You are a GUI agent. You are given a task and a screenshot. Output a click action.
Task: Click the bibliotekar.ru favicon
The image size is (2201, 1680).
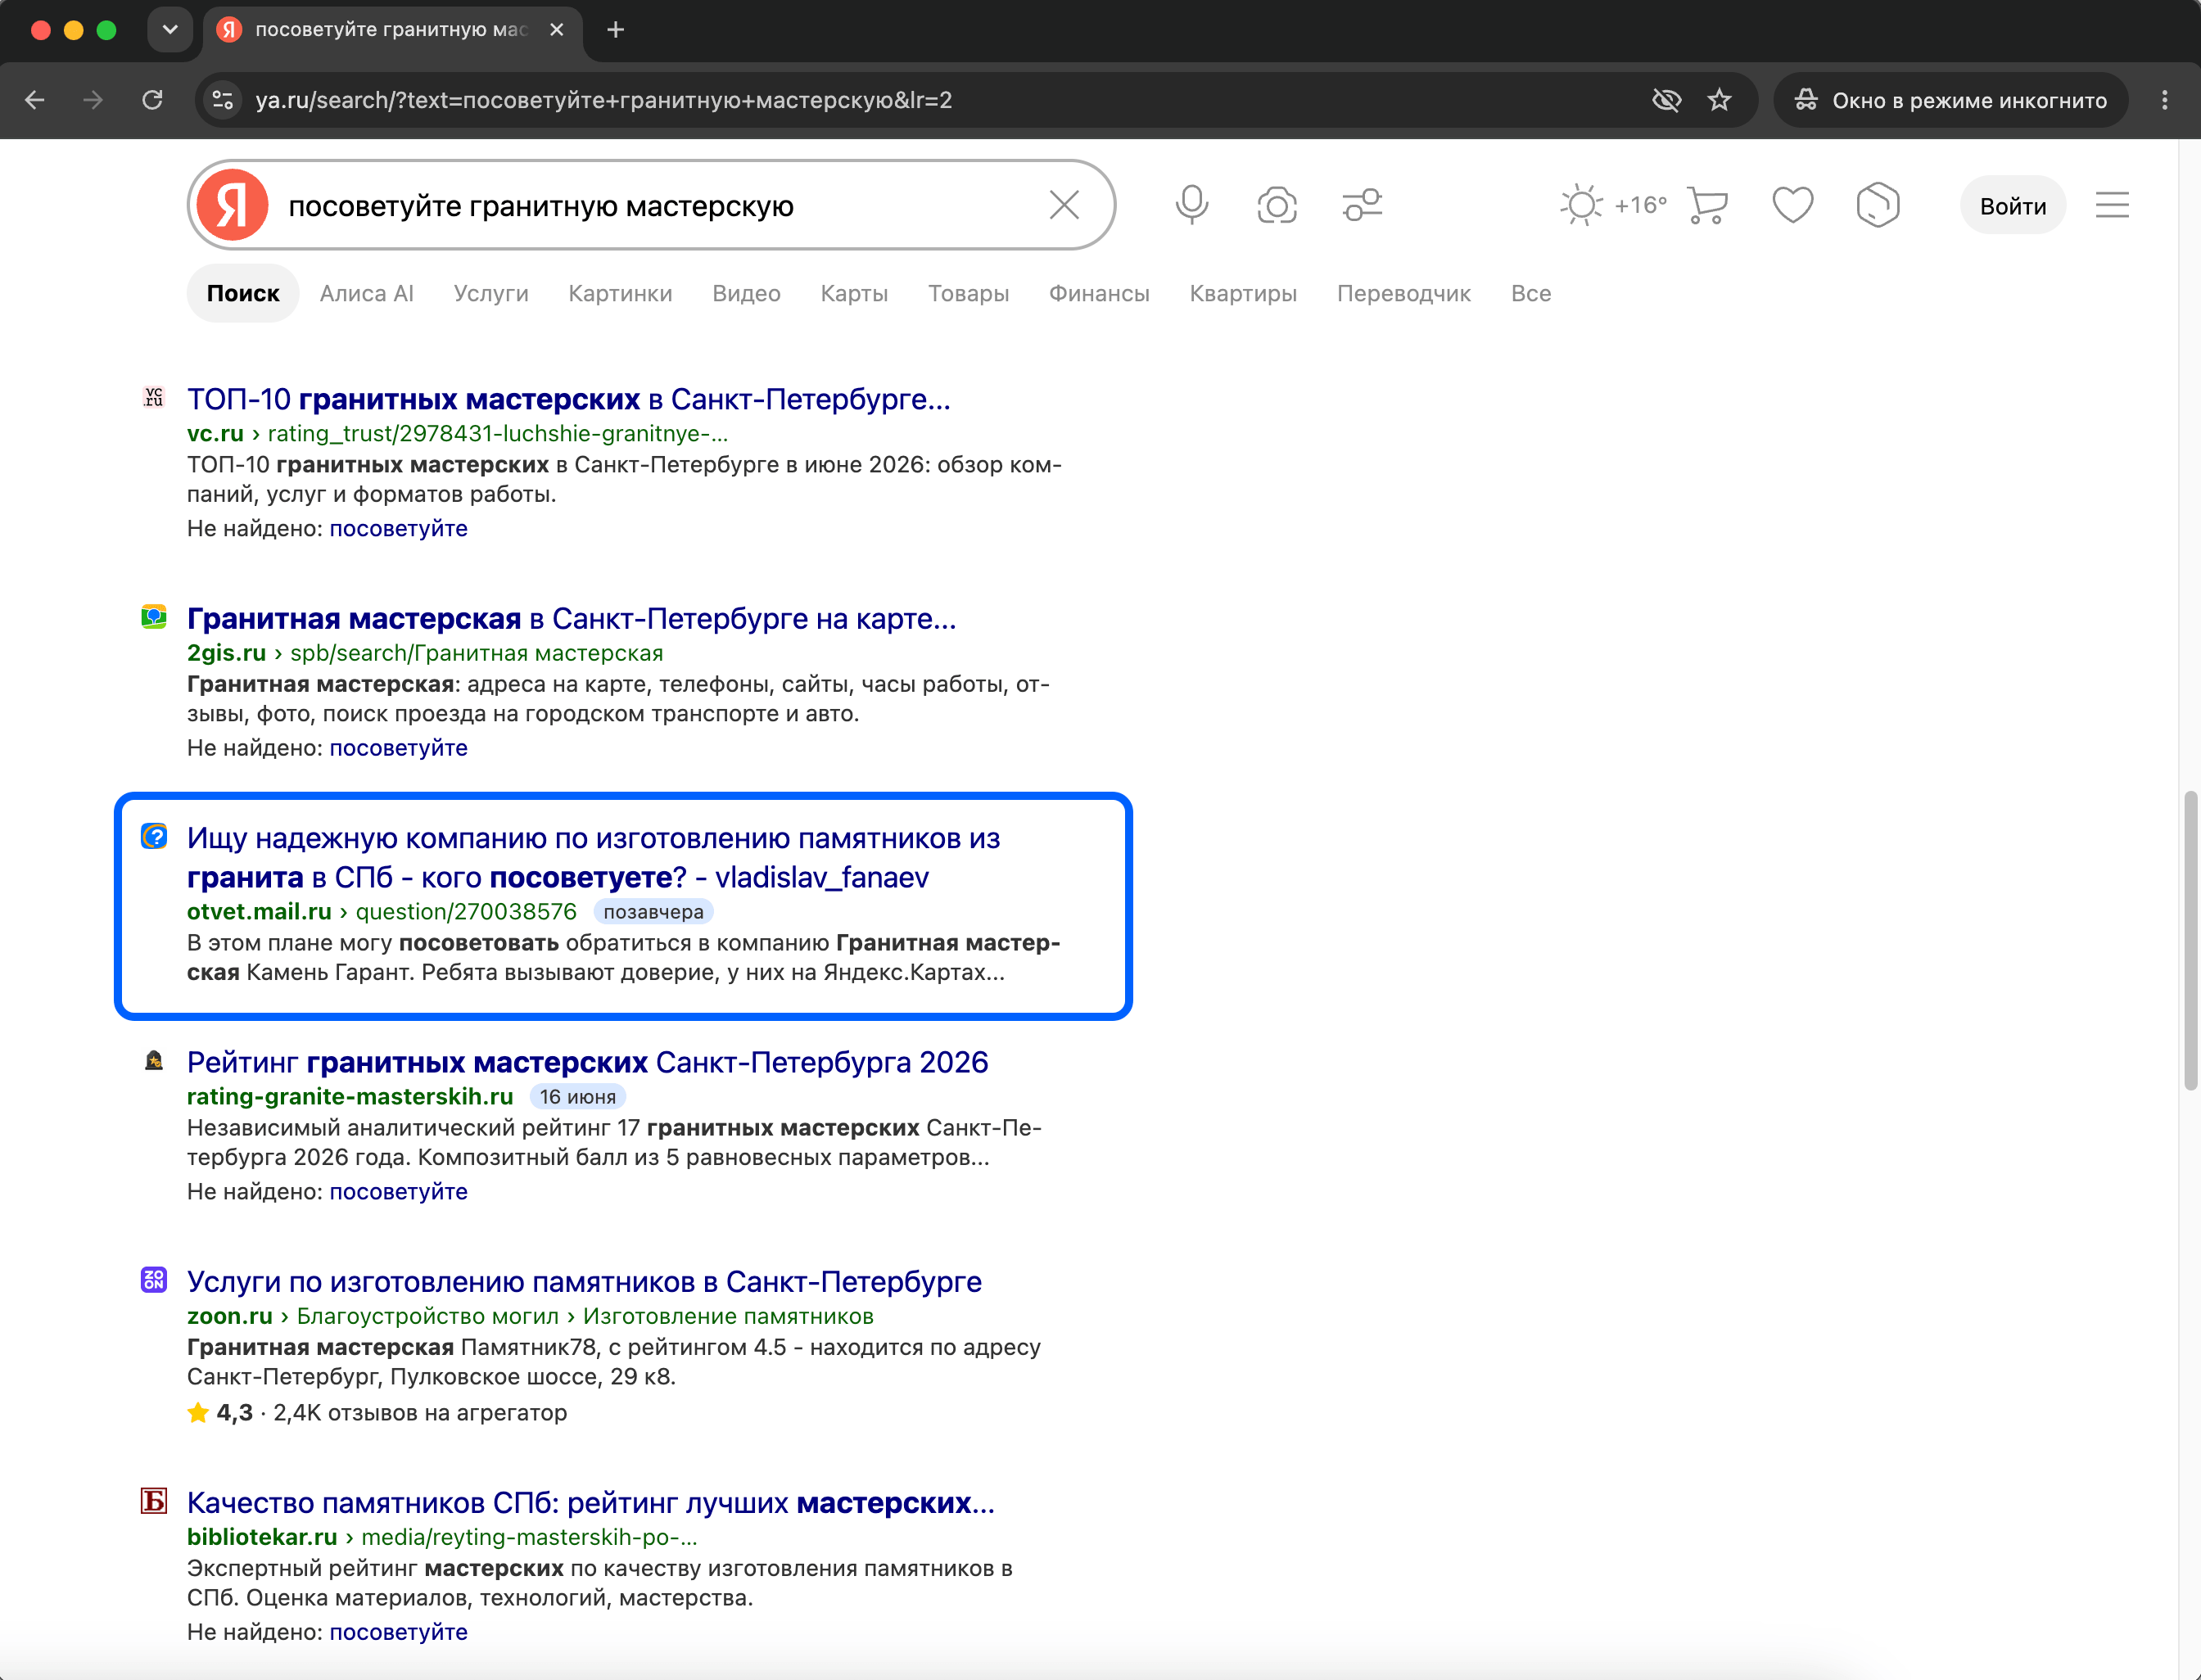tap(153, 1501)
